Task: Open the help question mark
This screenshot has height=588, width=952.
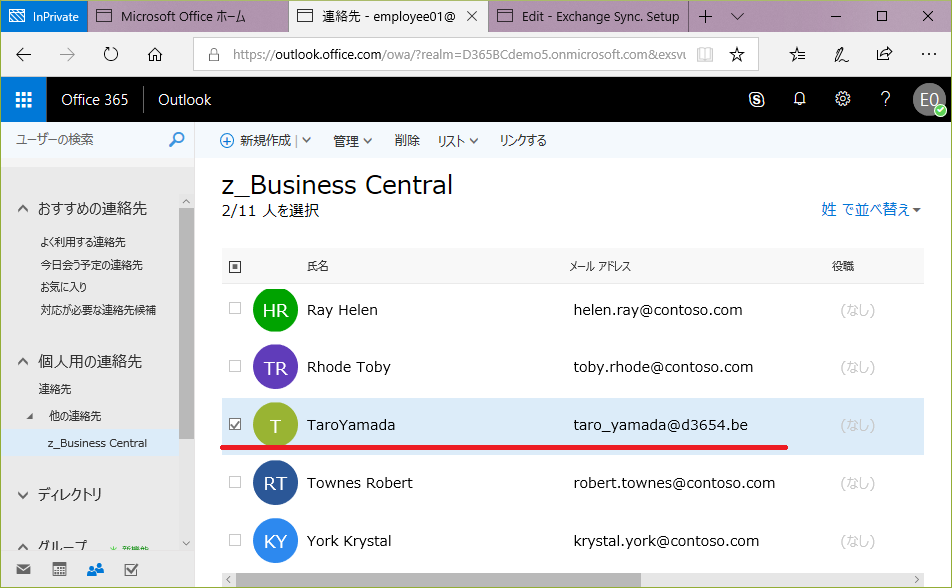Action: (x=885, y=99)
